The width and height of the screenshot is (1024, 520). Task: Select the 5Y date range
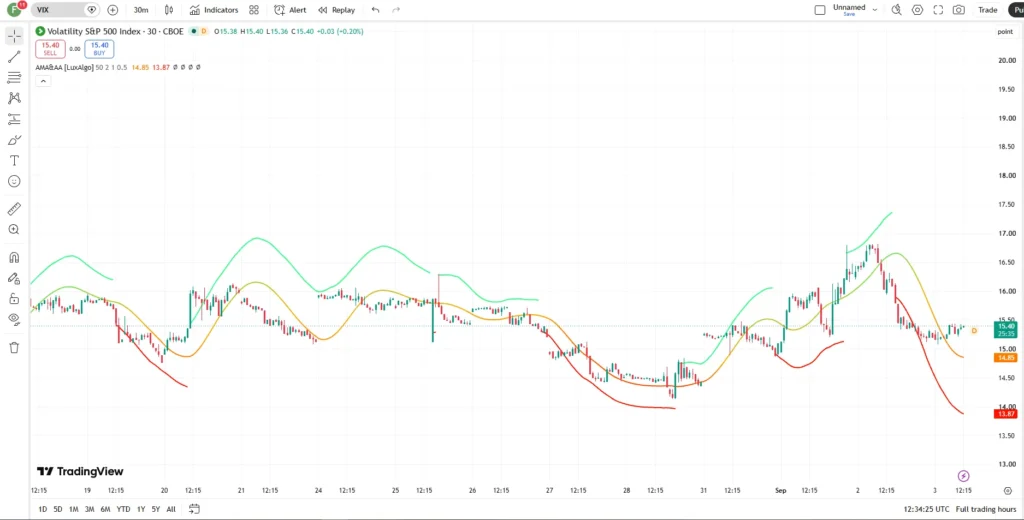[155, 509]
